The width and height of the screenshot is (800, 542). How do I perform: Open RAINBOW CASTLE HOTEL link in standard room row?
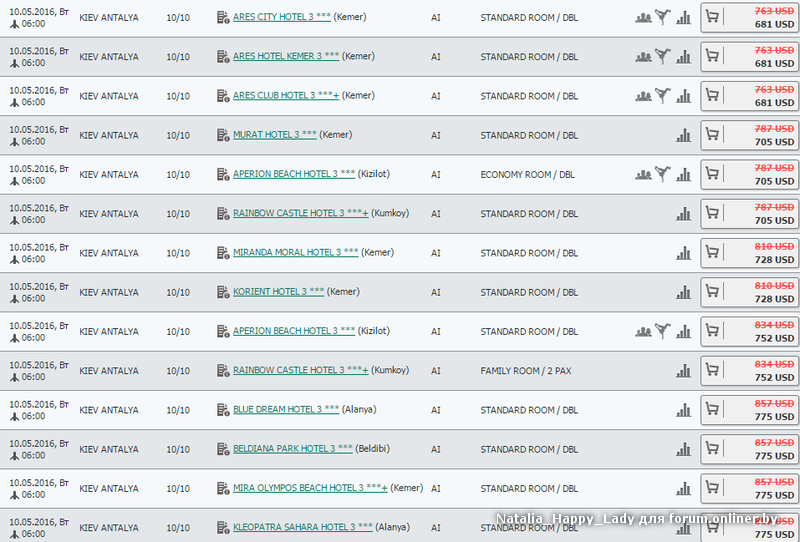(x=301, y=213)
